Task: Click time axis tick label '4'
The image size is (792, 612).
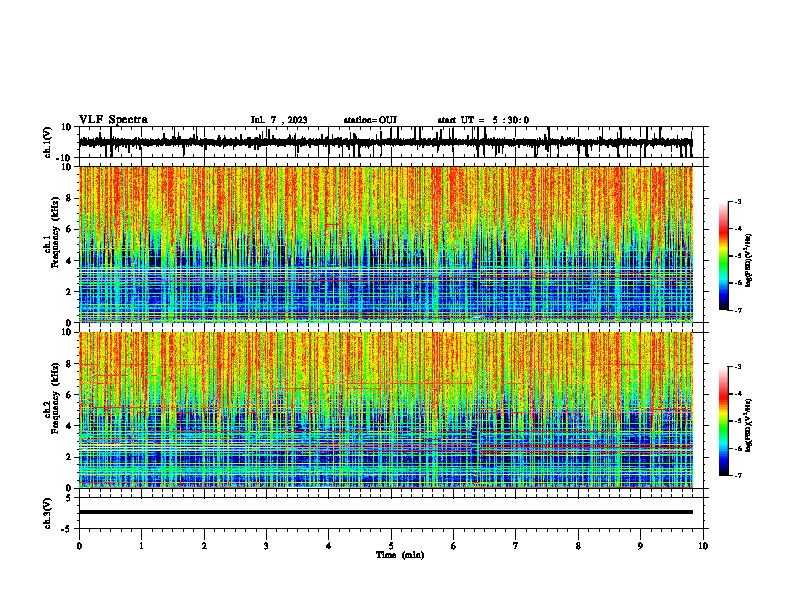Action: pos(329,546)
